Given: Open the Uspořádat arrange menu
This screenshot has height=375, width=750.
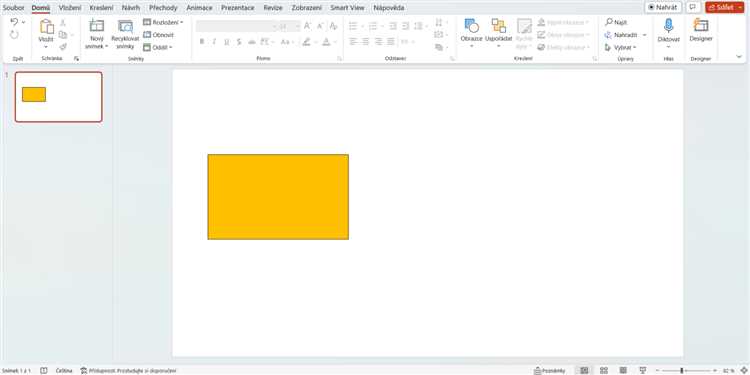Looking at the screenshot, I should pos(498,33).
